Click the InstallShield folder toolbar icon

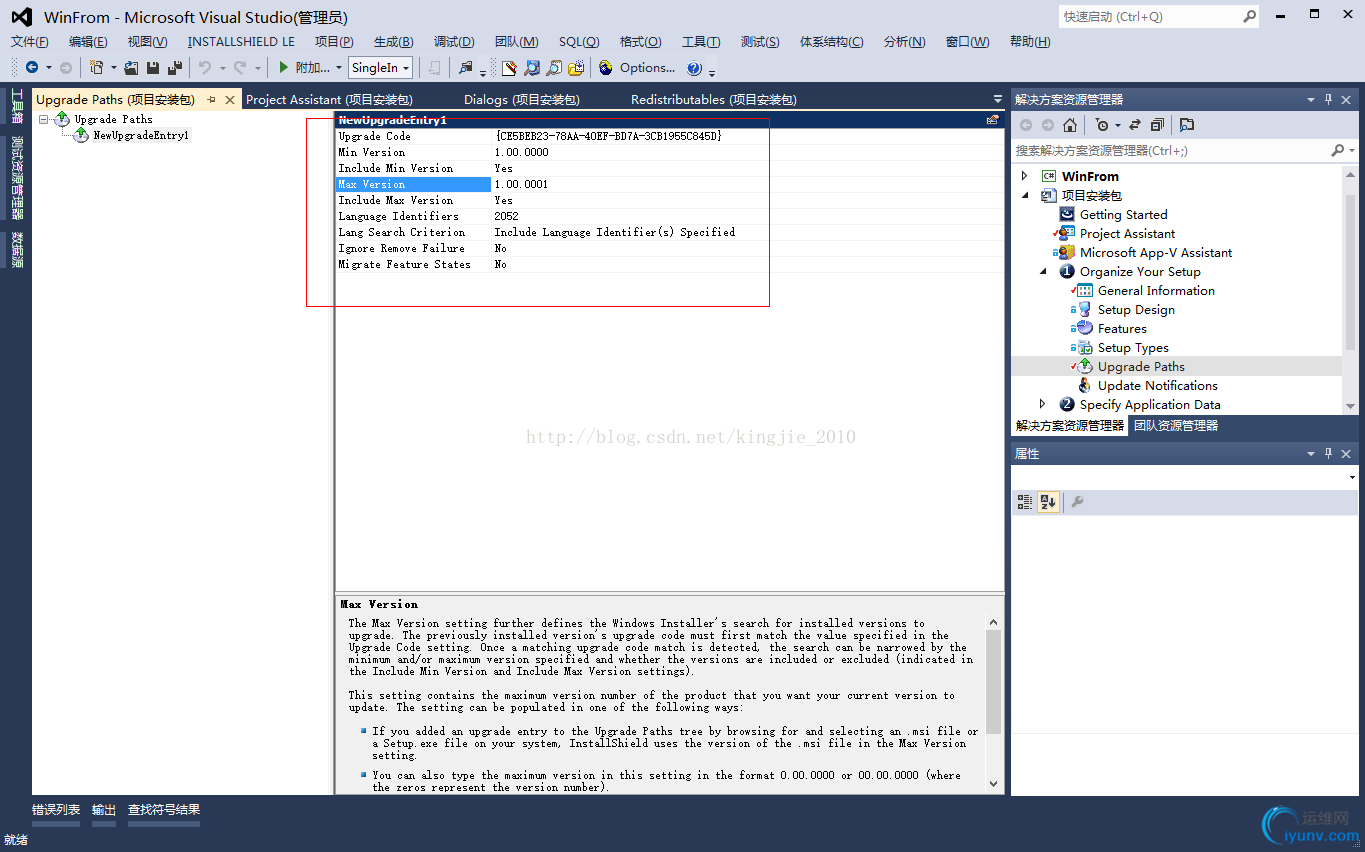[x=576, y=67]
